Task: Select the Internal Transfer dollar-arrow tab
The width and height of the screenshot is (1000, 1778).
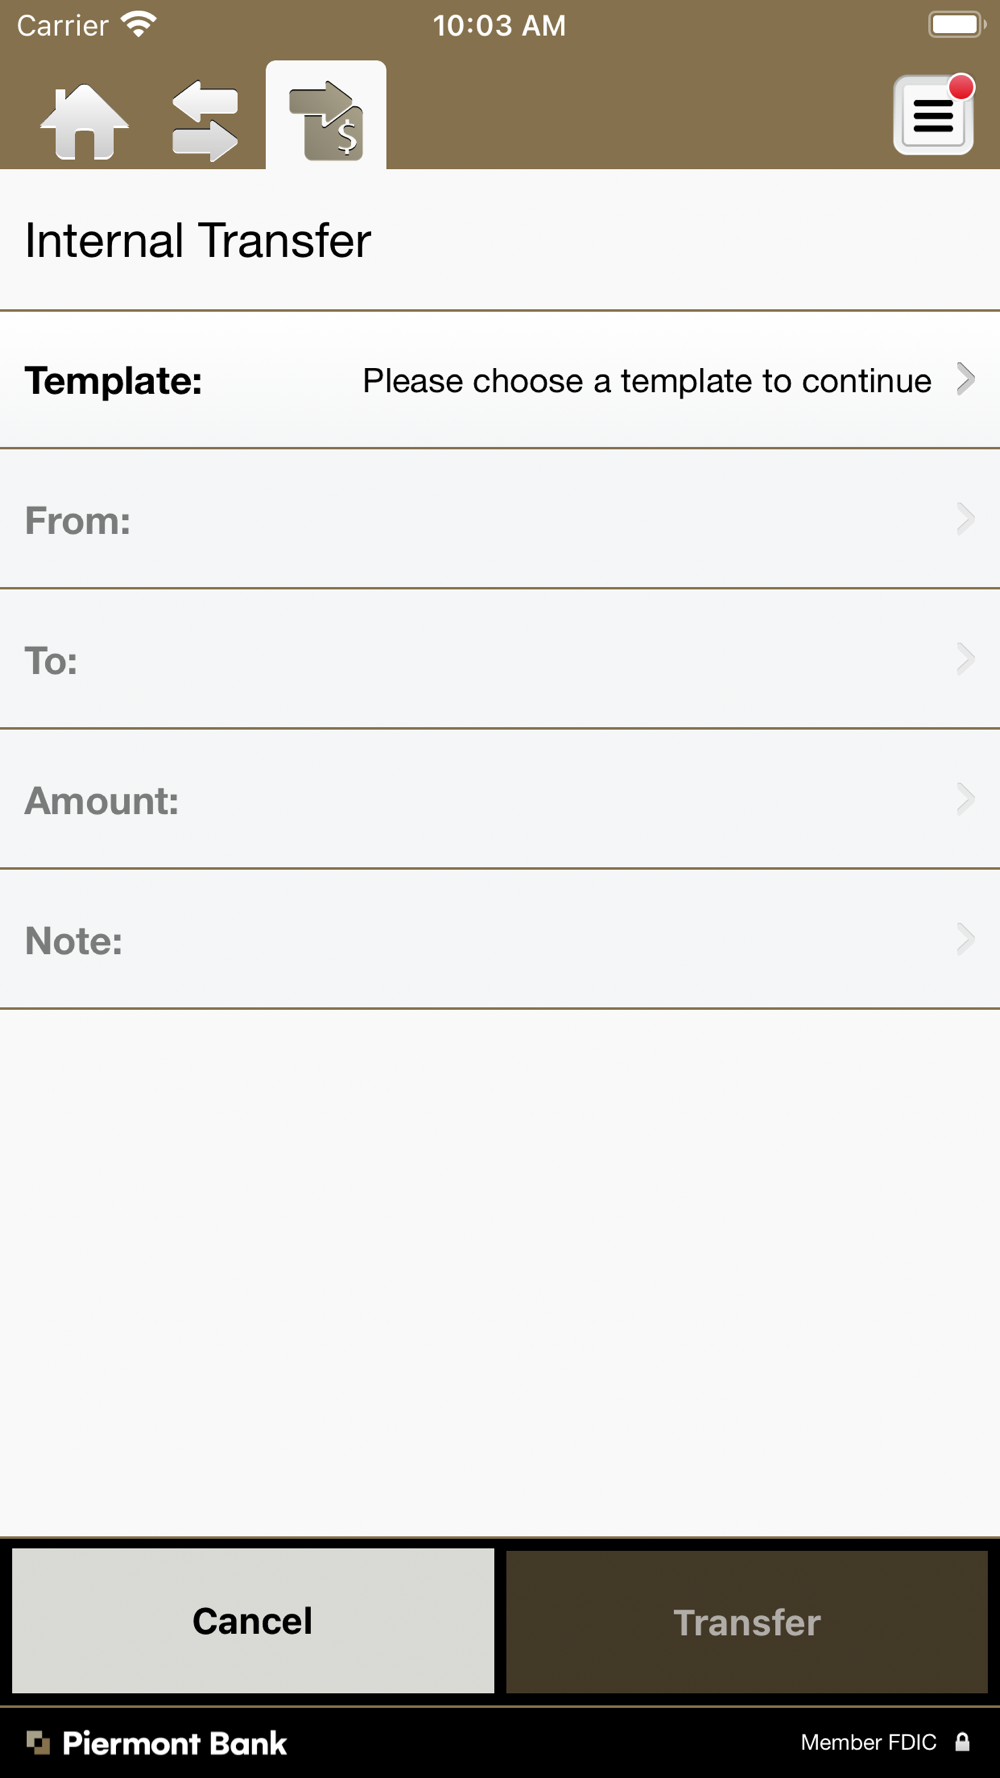Action: (326, 116)
